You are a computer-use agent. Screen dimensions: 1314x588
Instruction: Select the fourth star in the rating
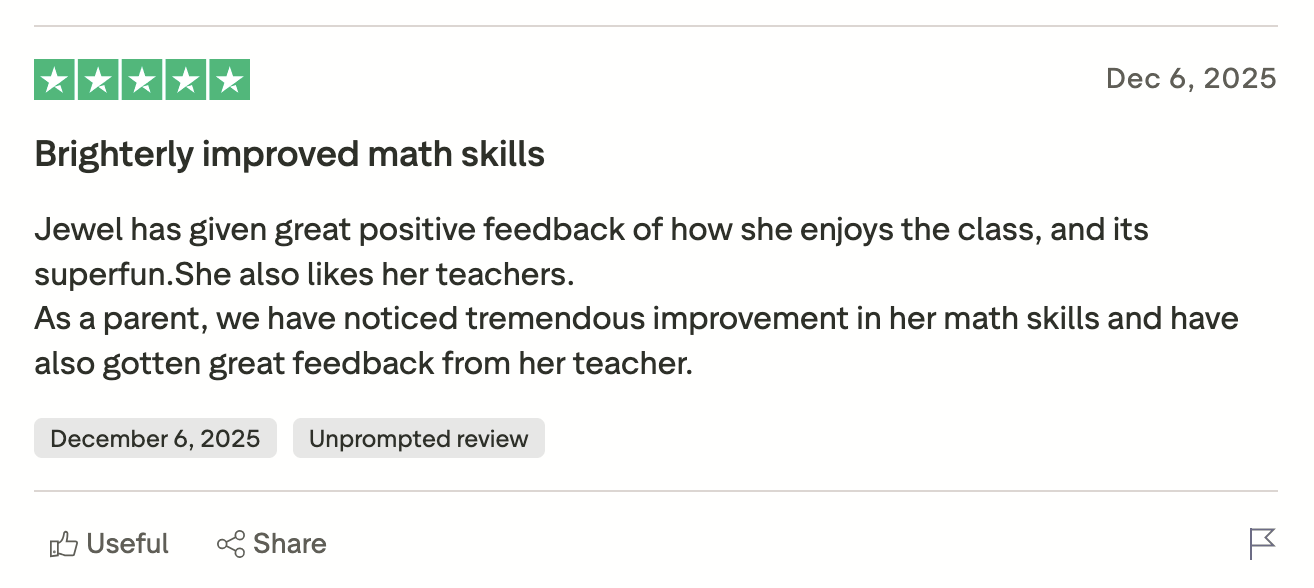pos(186,80)
